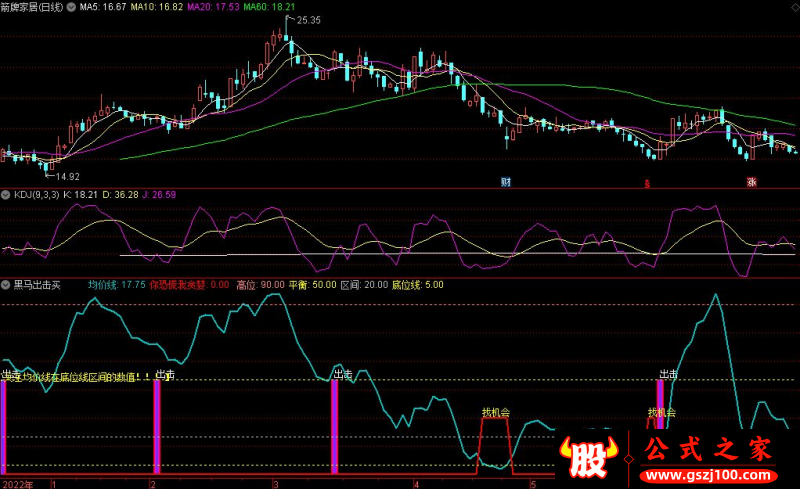Expand the KDJ(9,3,3) indicator settings arrow
The image size is (800, 489).
(7, 194)
